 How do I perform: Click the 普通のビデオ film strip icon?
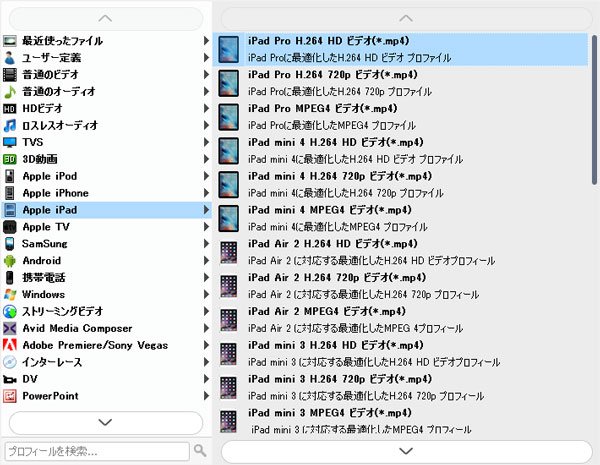[10, 75]
